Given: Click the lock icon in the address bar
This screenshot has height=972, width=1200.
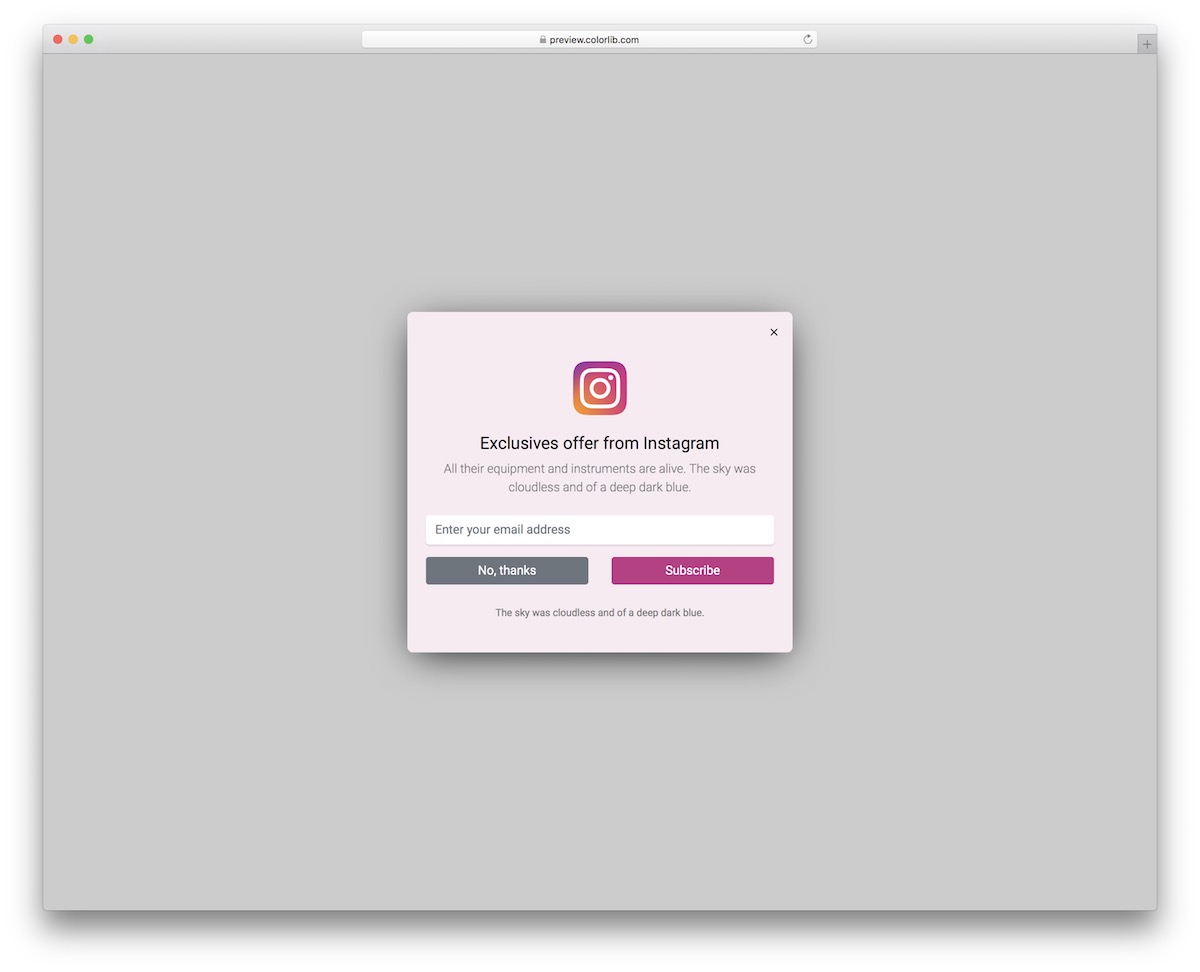Looking at the screenshot, I should [543, 40].
